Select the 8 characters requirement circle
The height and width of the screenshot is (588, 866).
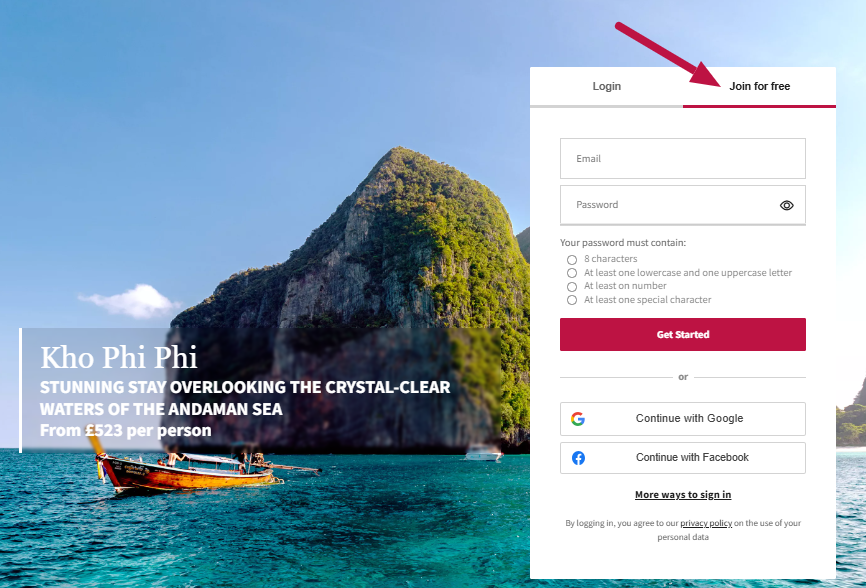(572, 259)
